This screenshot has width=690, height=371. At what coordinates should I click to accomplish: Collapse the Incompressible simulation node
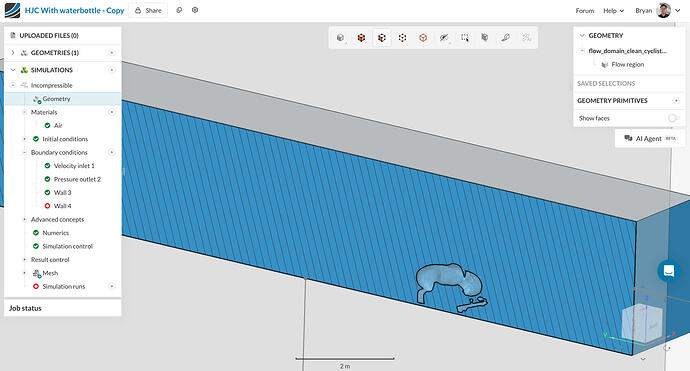(x=13, y=85)
